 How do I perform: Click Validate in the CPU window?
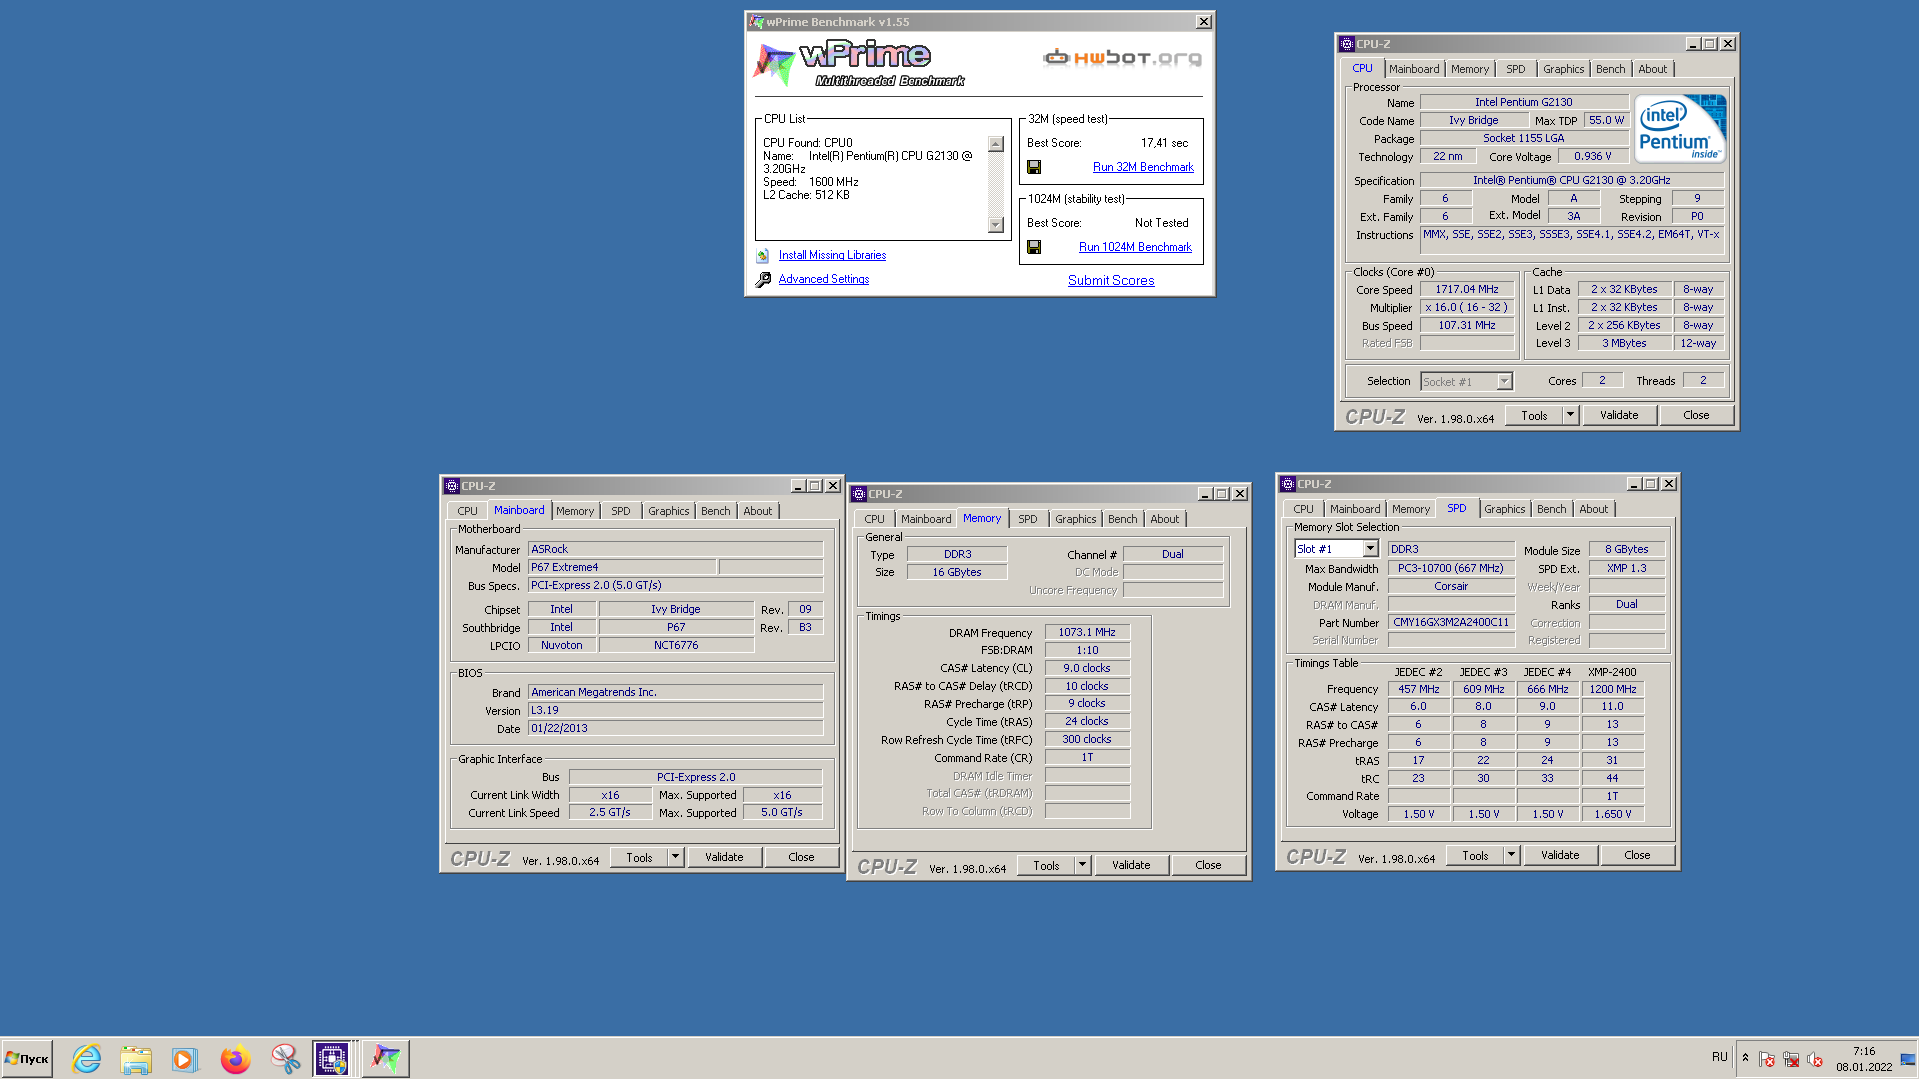pyautogui.click(x=1619, y=415)
